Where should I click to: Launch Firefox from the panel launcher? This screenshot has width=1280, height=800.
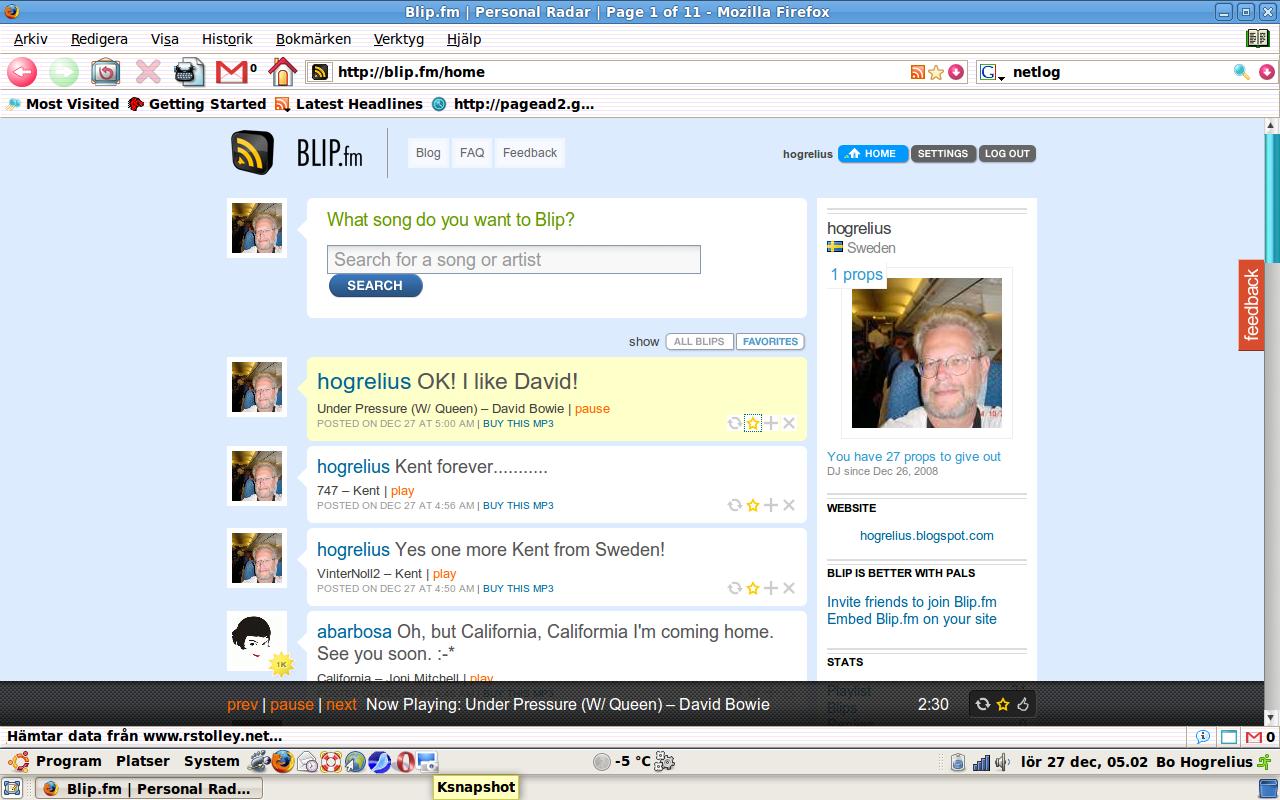[x=284, y=762]
